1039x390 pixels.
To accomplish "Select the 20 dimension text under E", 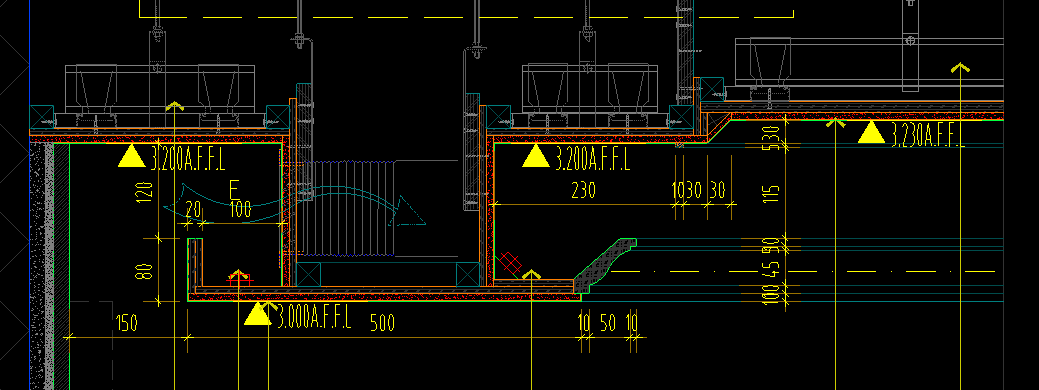I will [193, 211].
